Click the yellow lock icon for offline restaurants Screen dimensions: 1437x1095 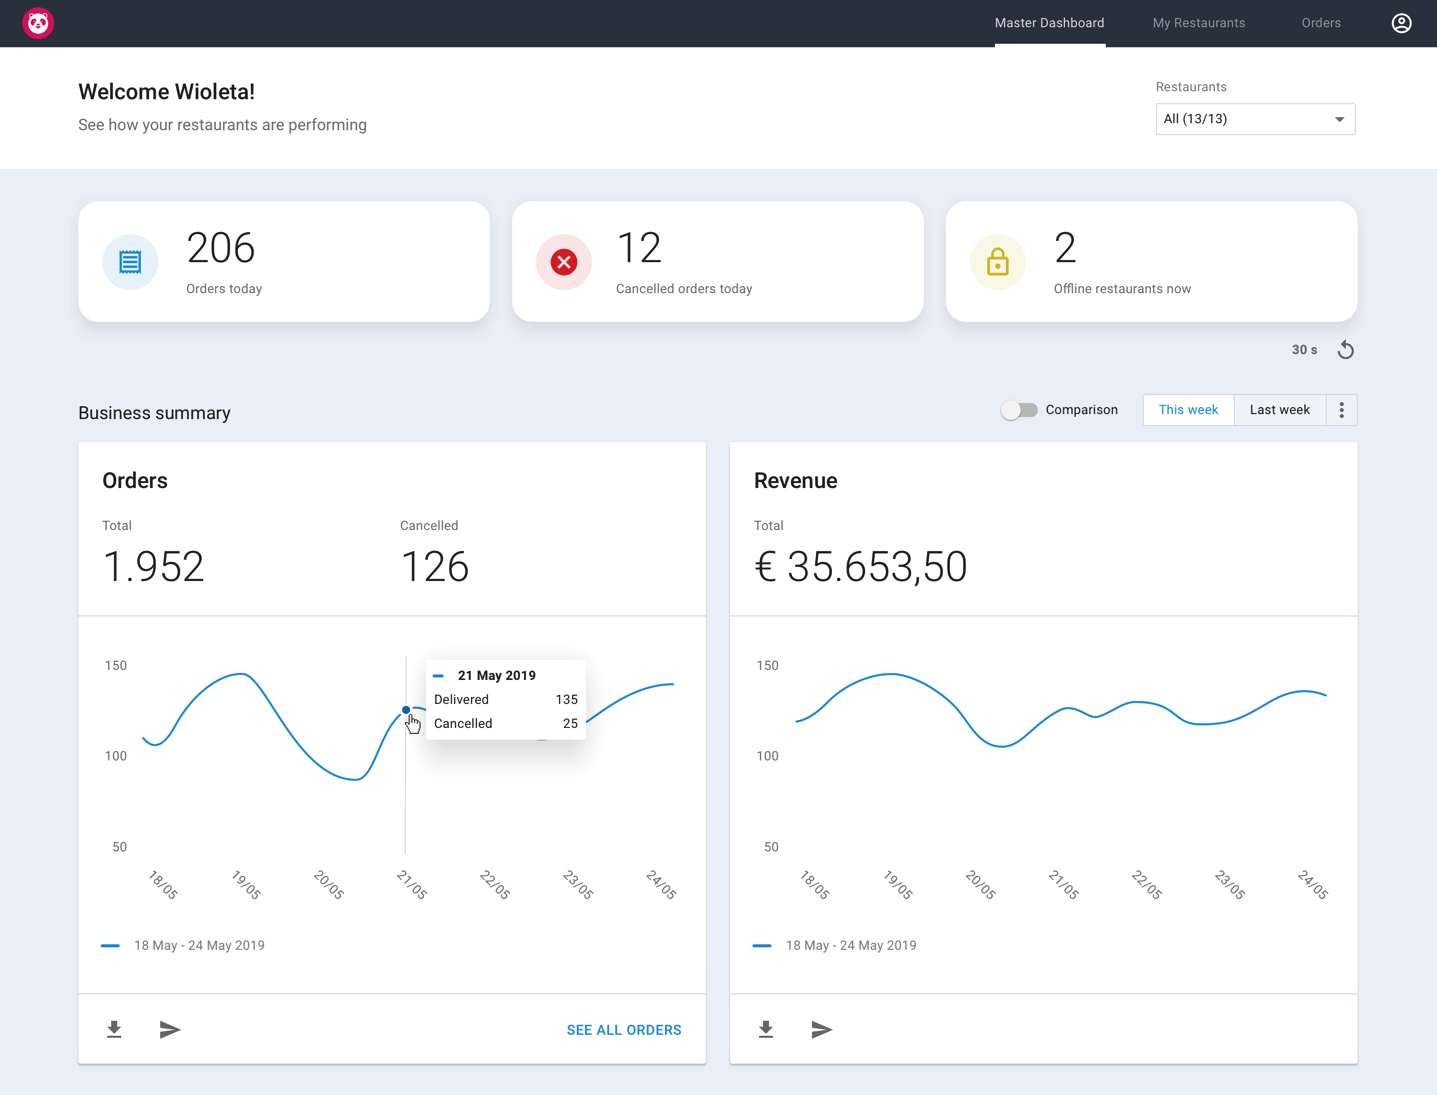997,261
